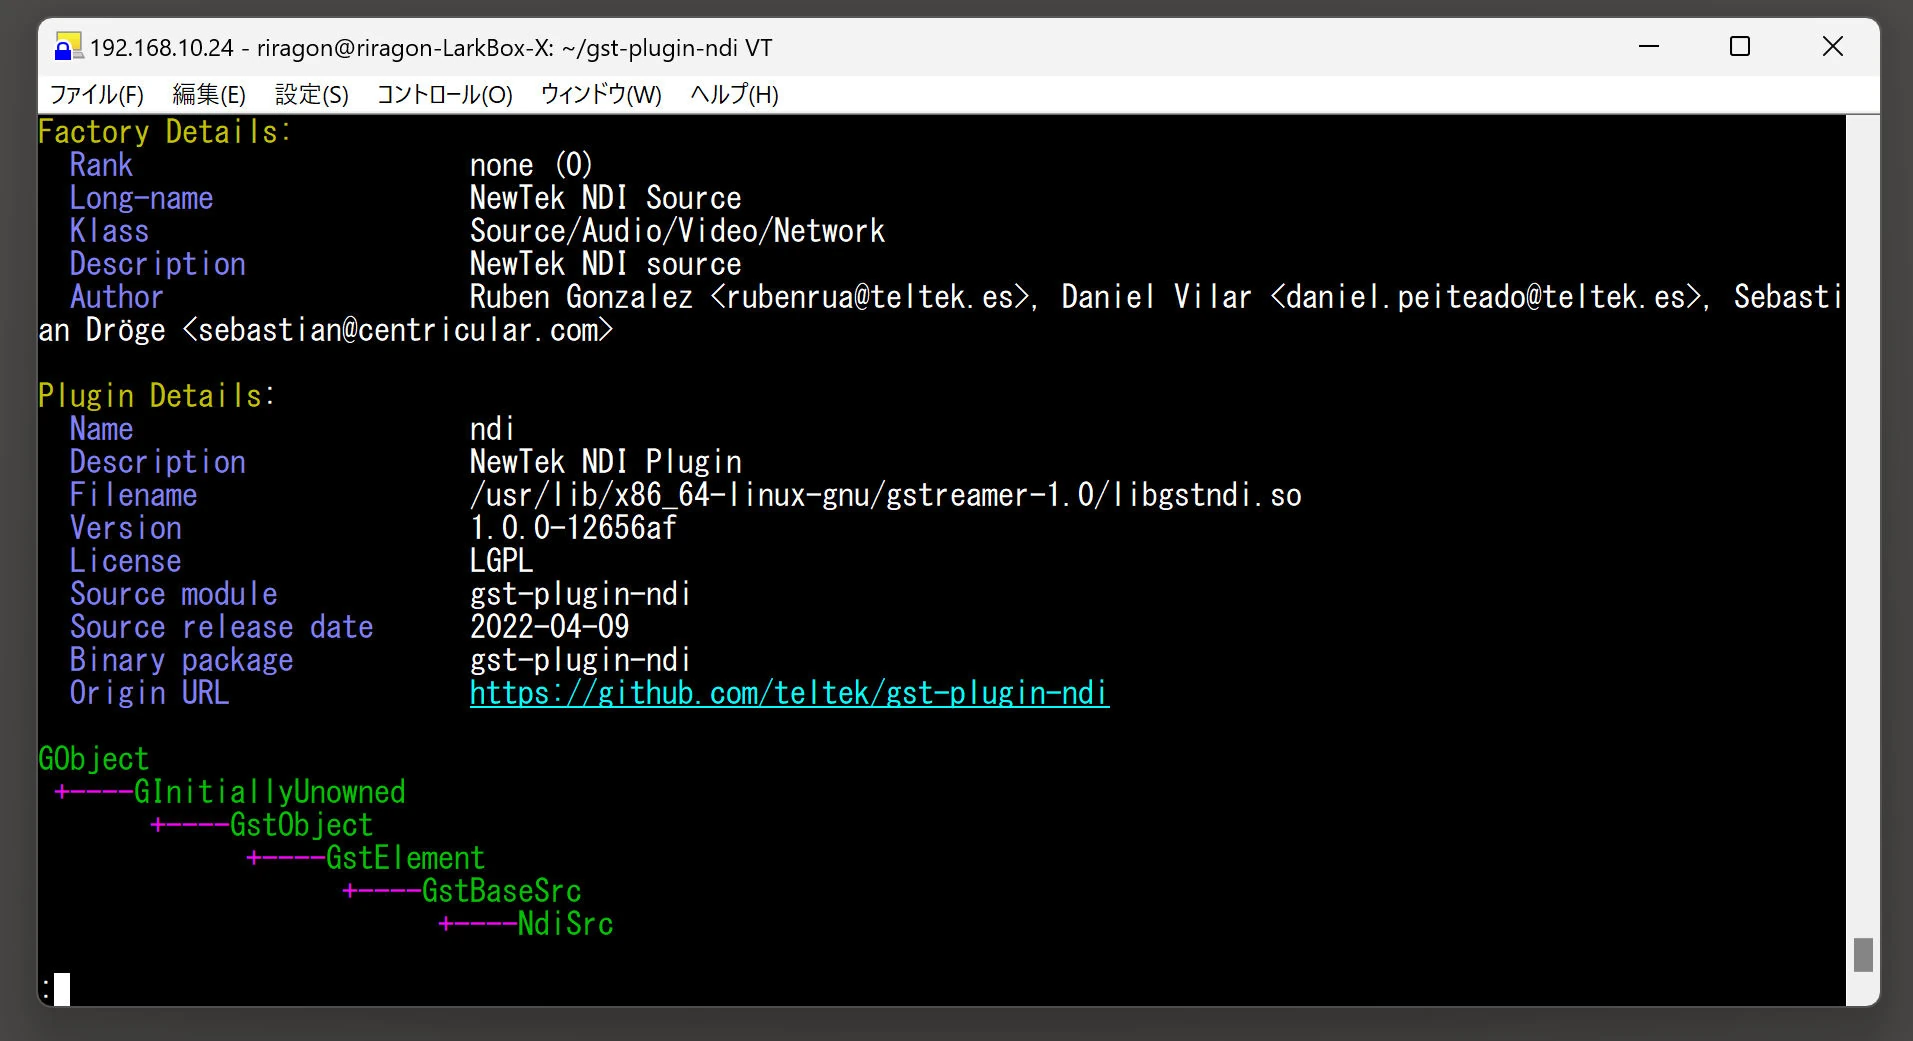Close the Tera Term window
This screenshot has width=1913, height=1041.
[1832, 47]
